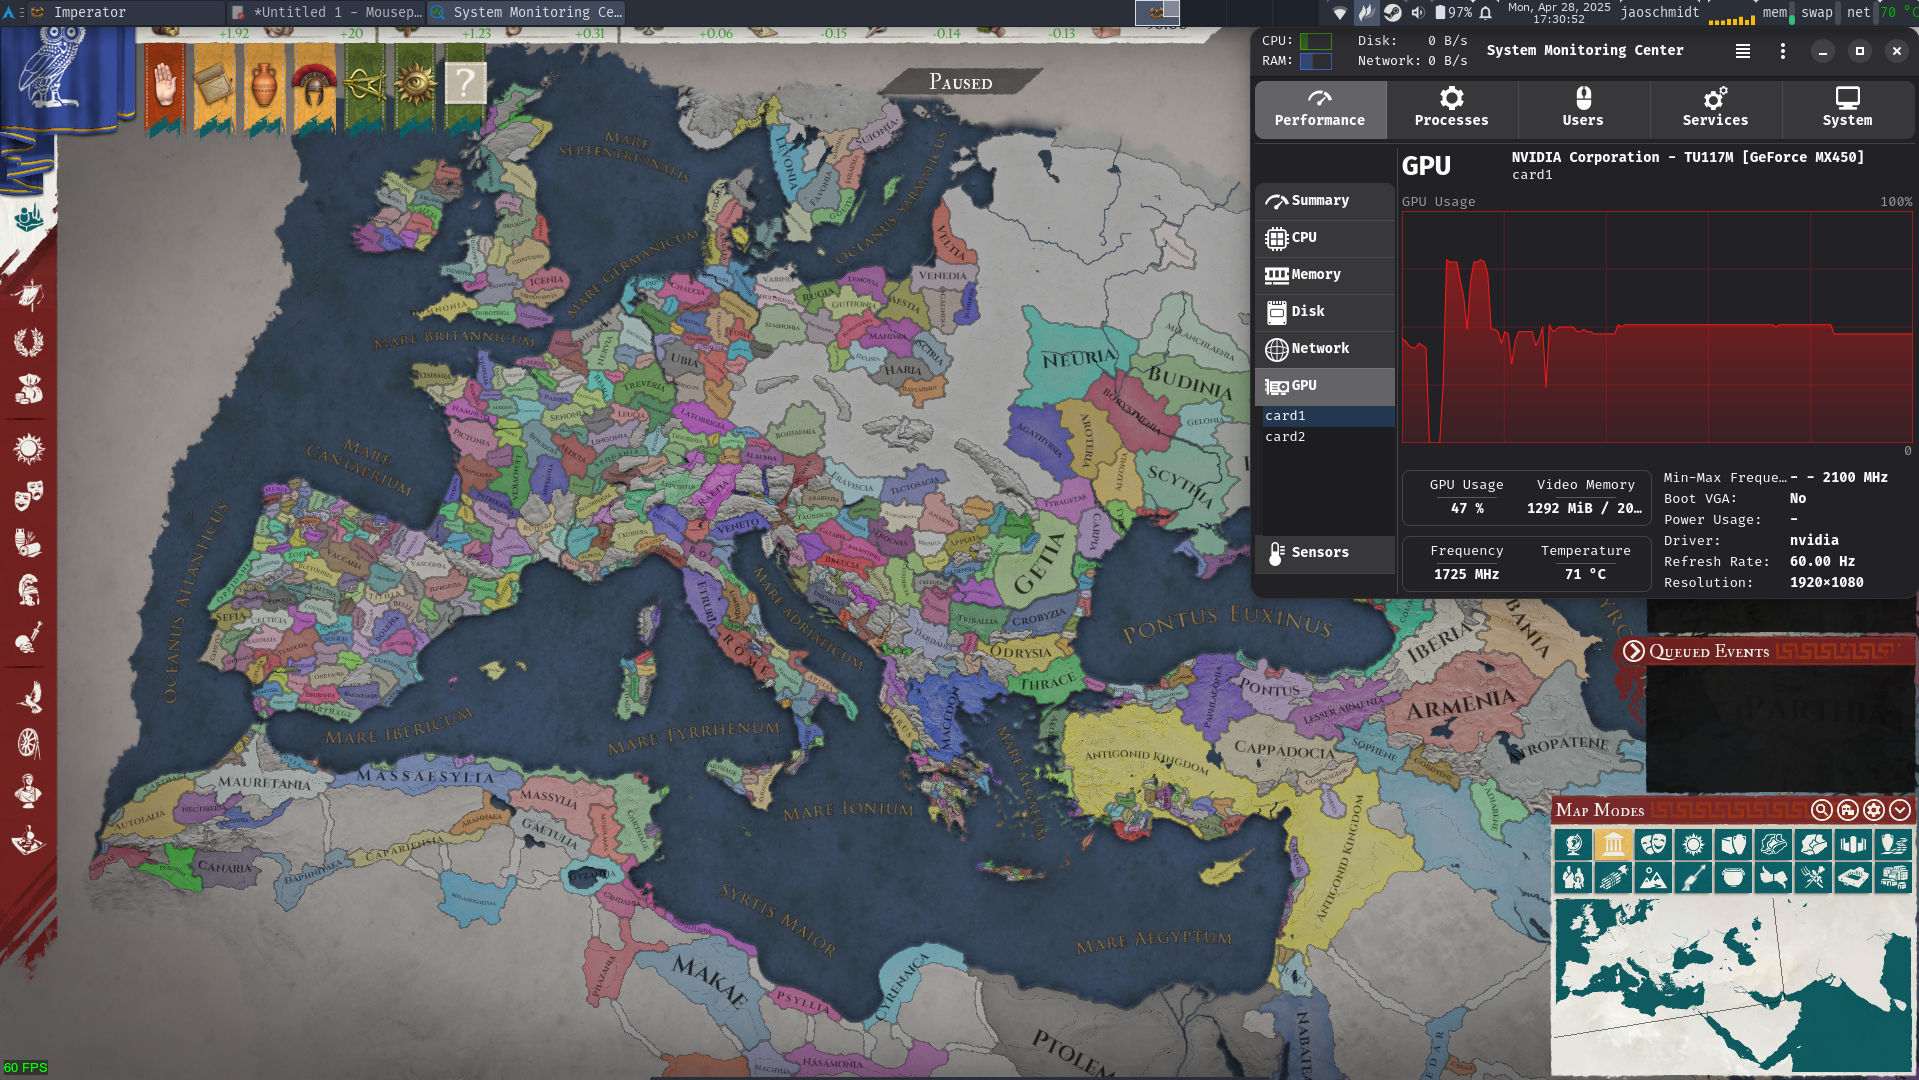The height and width of the screenshot is (1080, 1919).
Task: Click the map search magnifier icon
Action: pos(1822,810)
